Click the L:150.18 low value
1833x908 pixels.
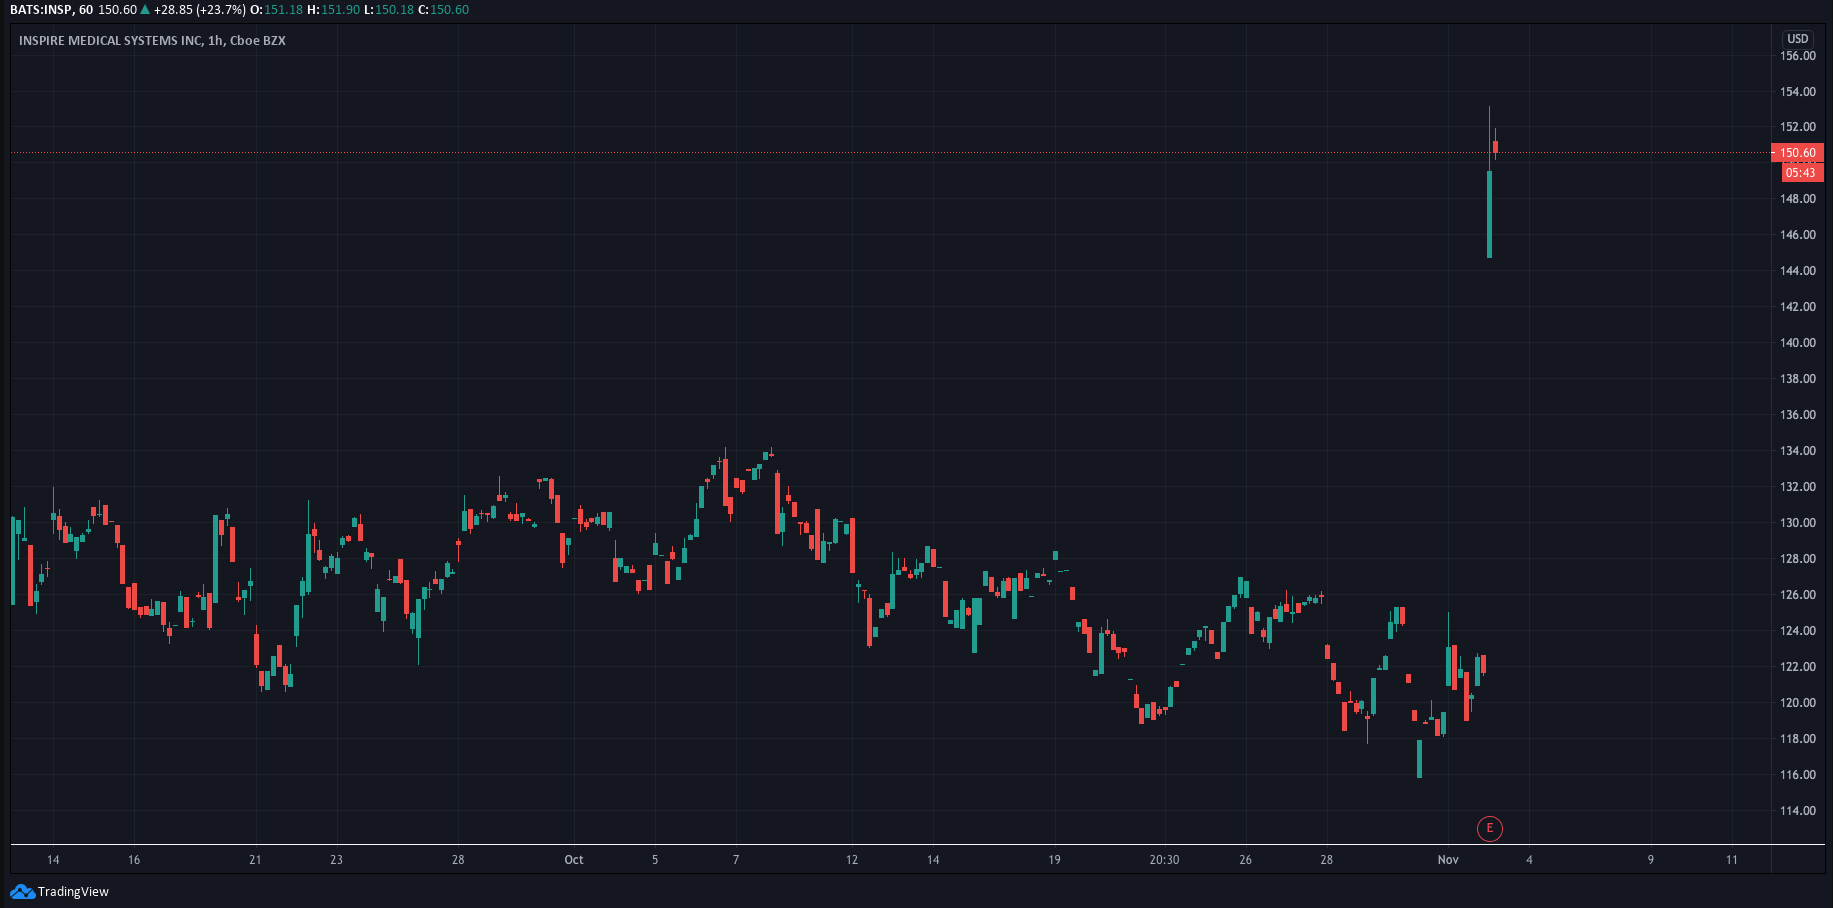pos(389,10)
